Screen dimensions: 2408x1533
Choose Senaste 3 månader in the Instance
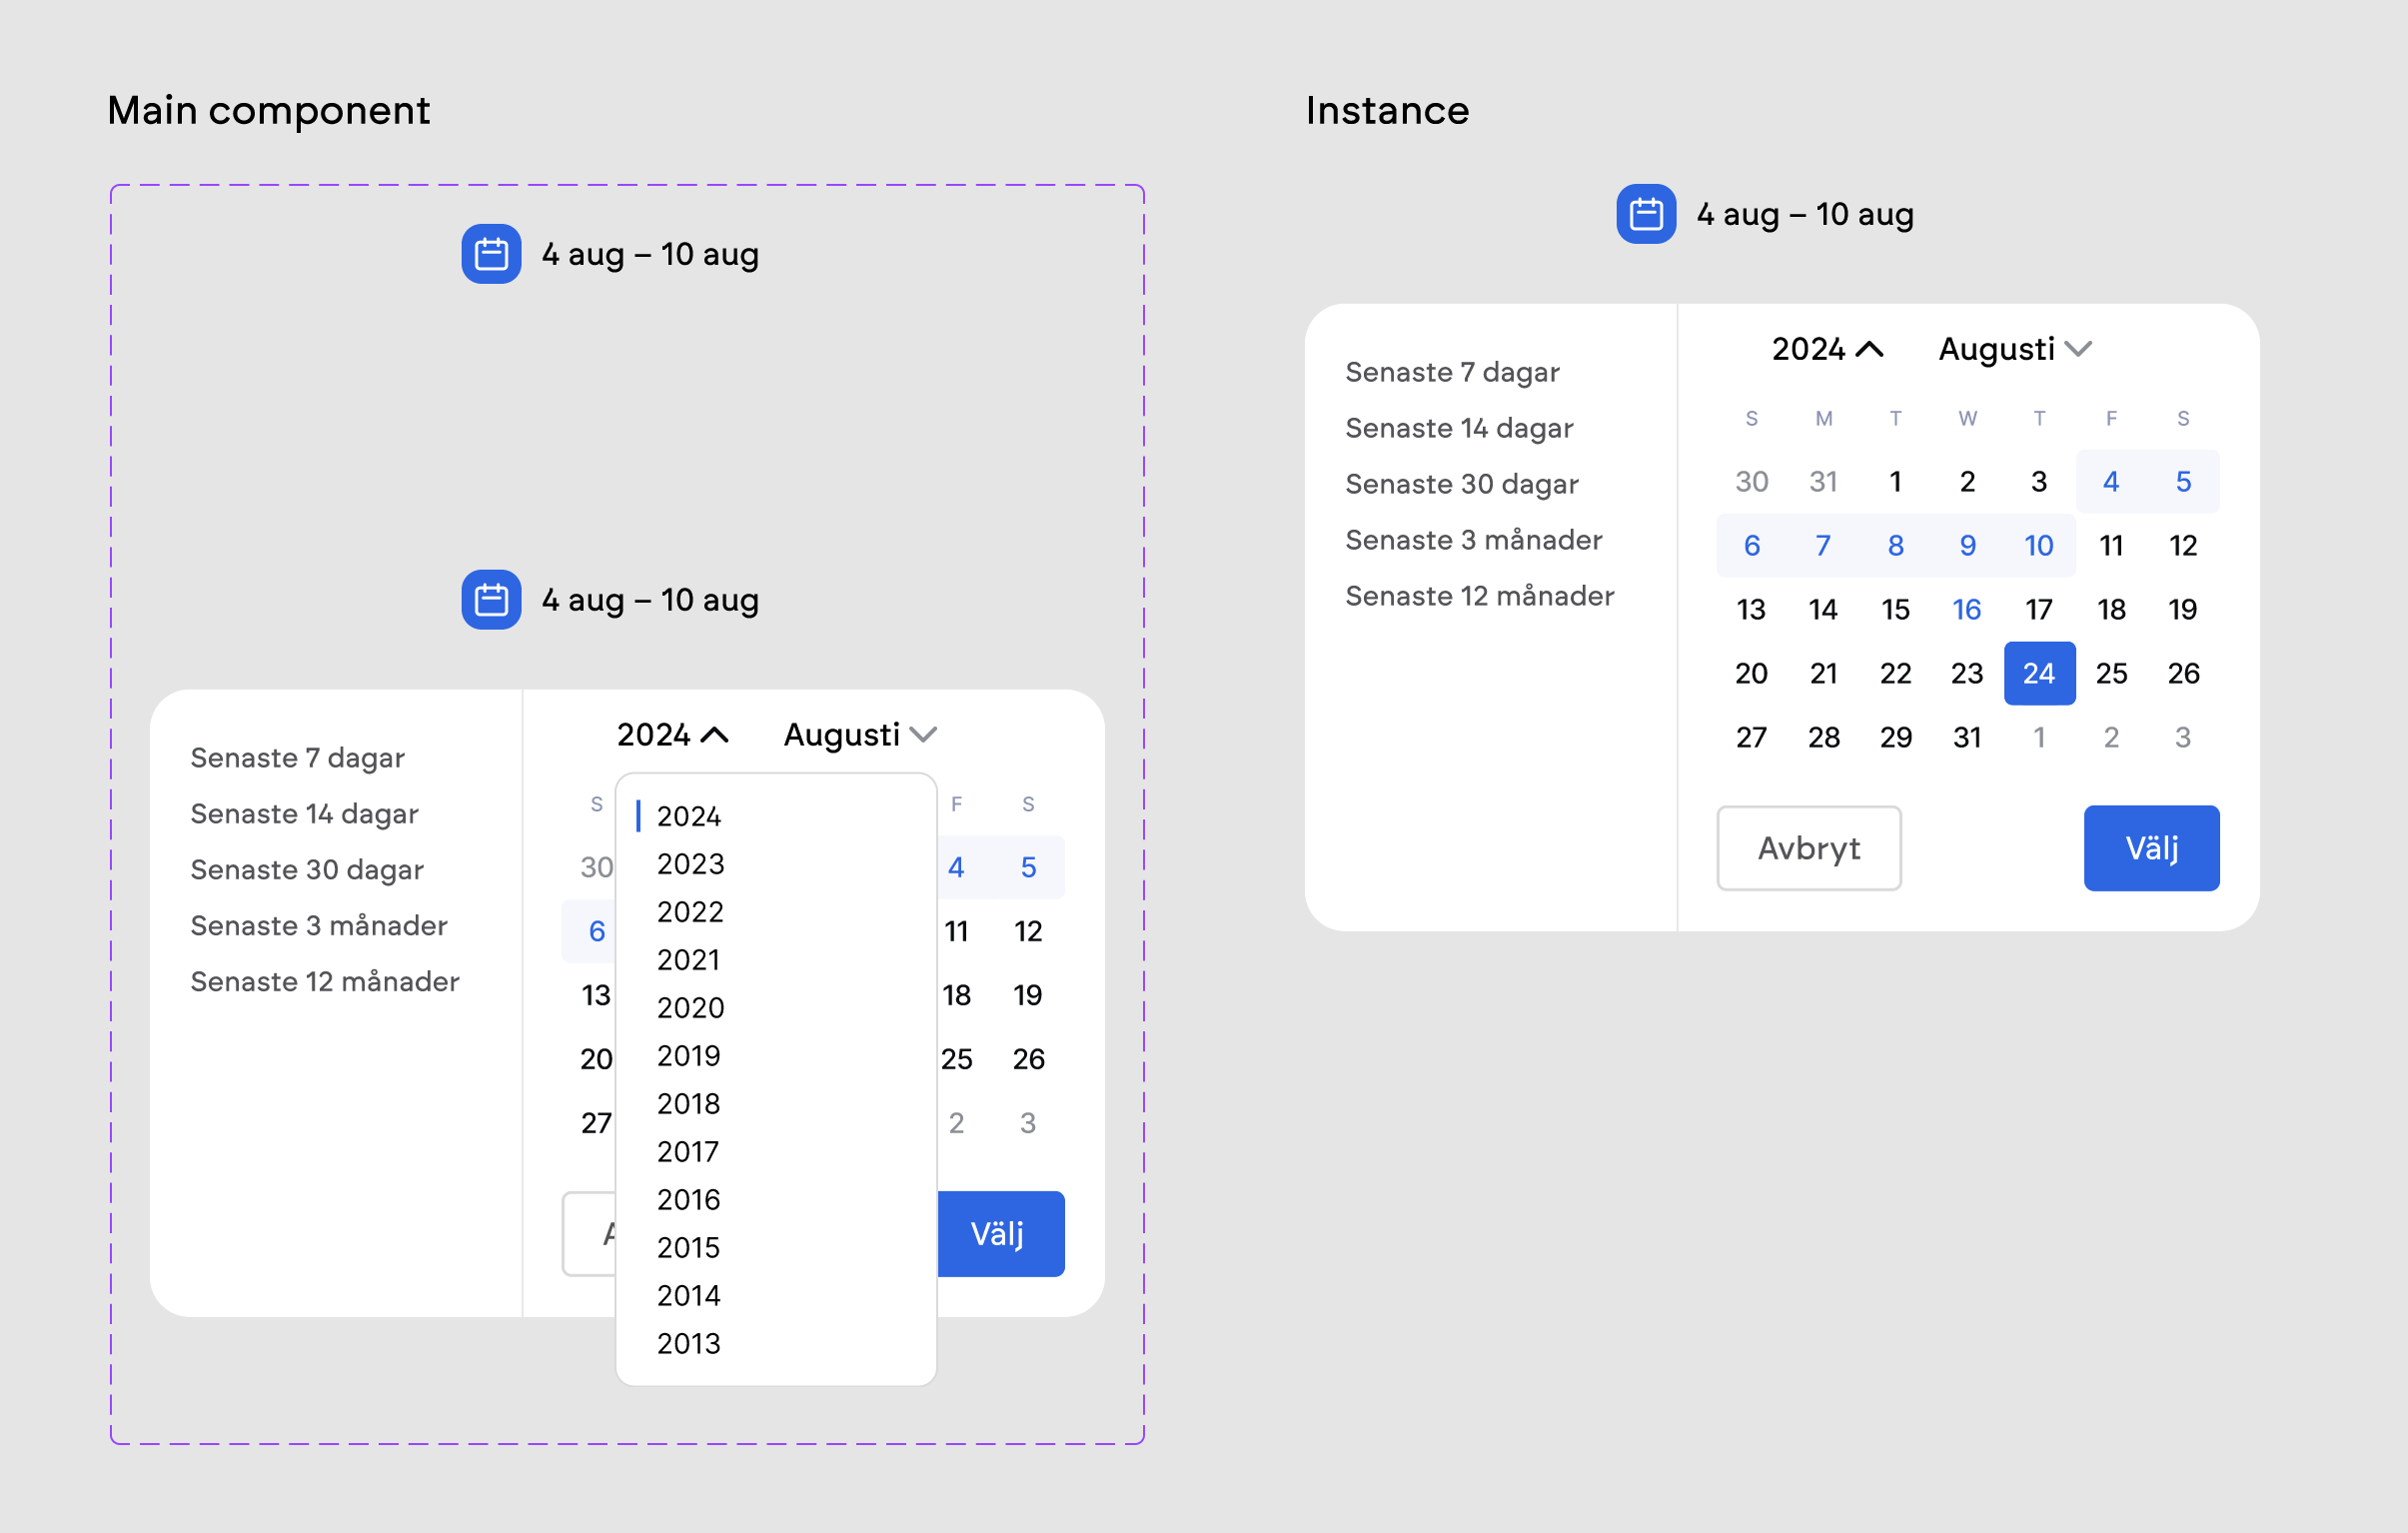tap(1474, 540)
